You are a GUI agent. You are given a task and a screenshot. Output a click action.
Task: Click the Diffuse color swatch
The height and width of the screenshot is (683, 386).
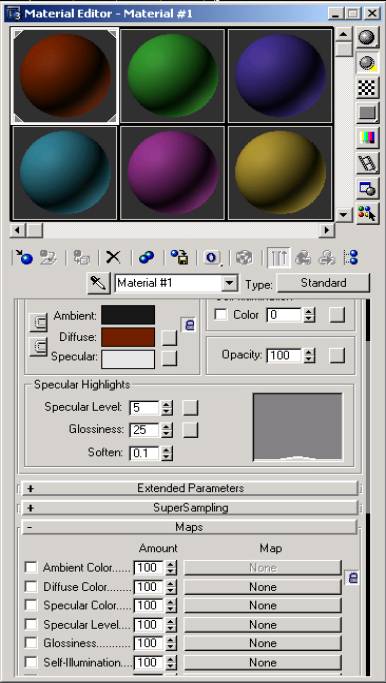point(128,337)
